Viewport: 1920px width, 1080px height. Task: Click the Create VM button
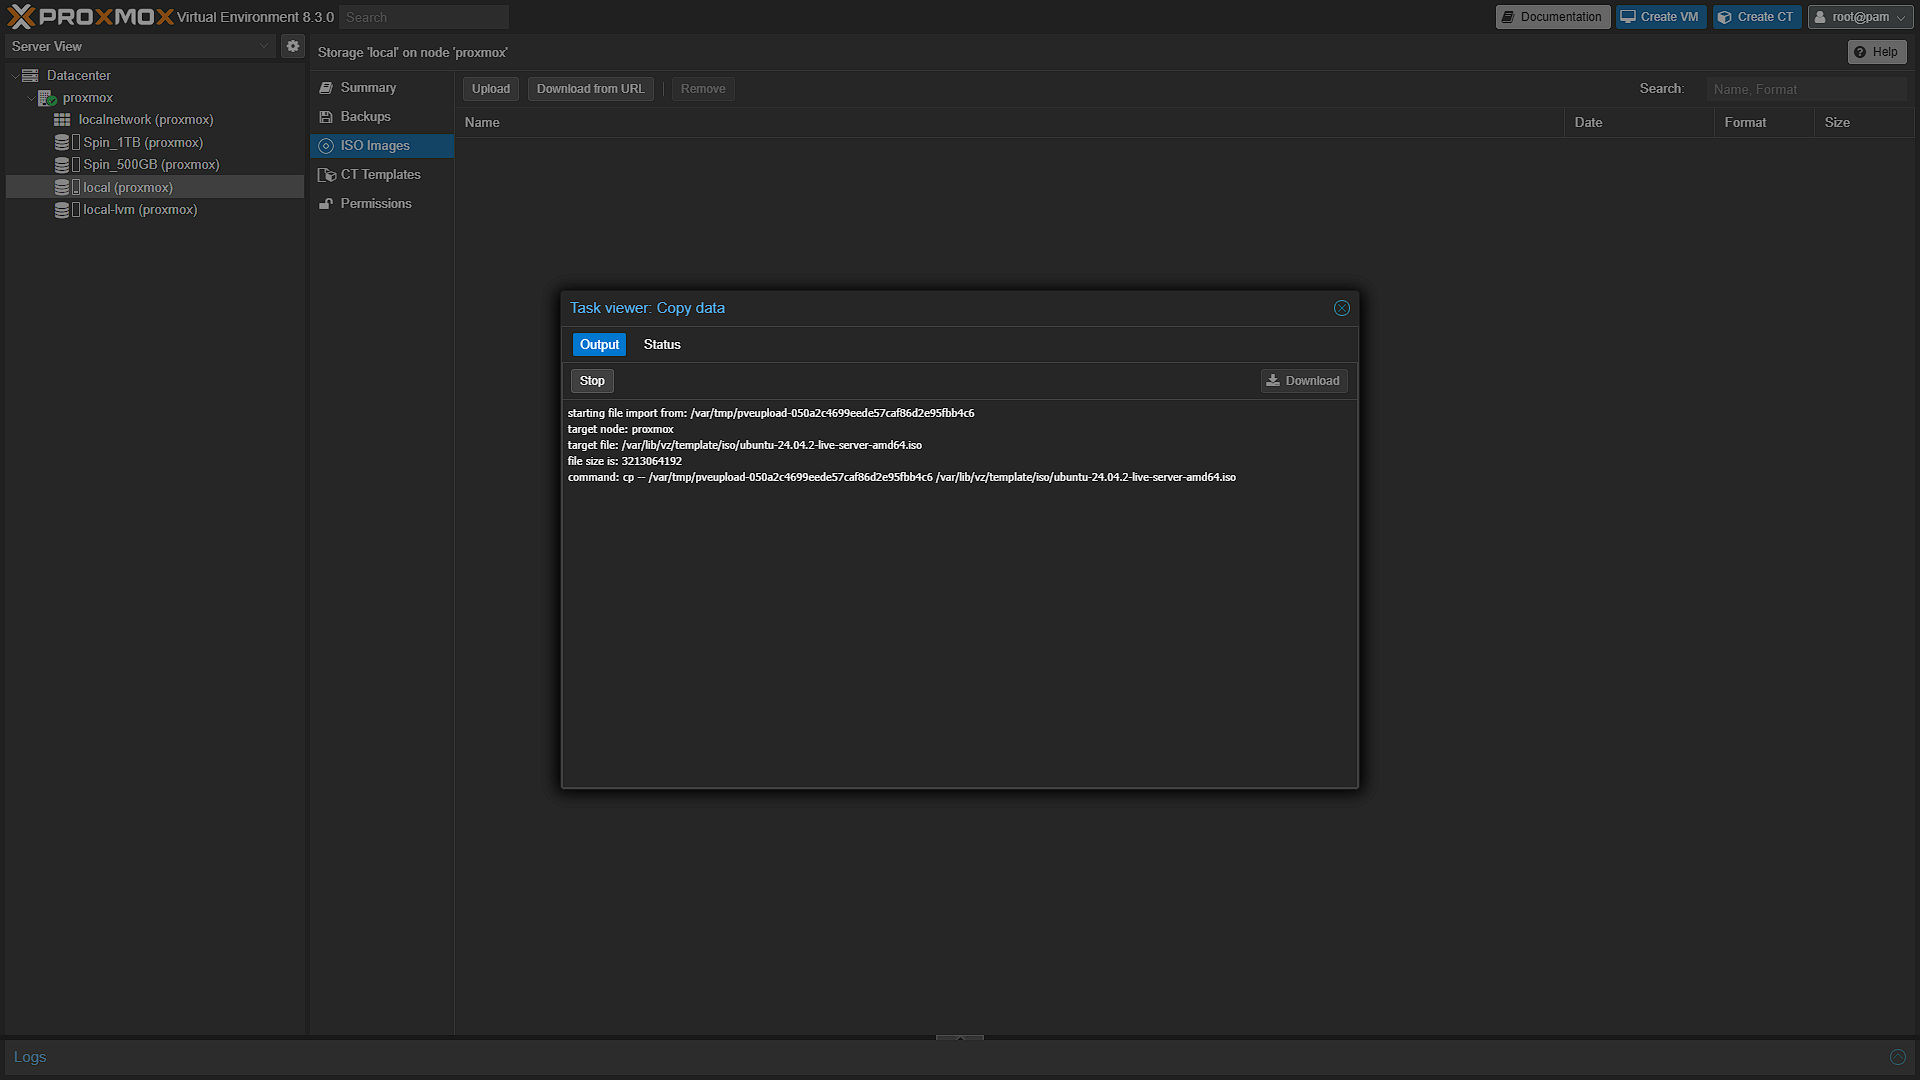tap(1661, 17)
